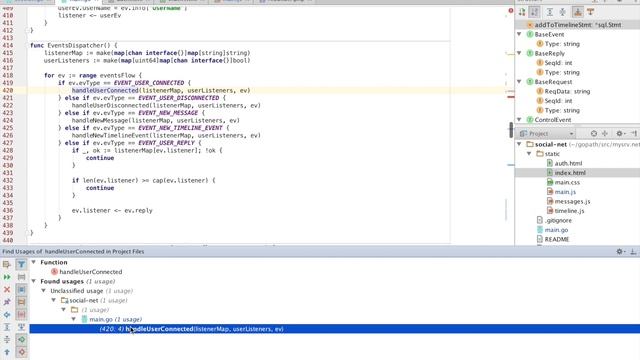Select messages.js in Project tree
Image resolution: width=640 pixels, height=360 pixels.
coord(572,201)
